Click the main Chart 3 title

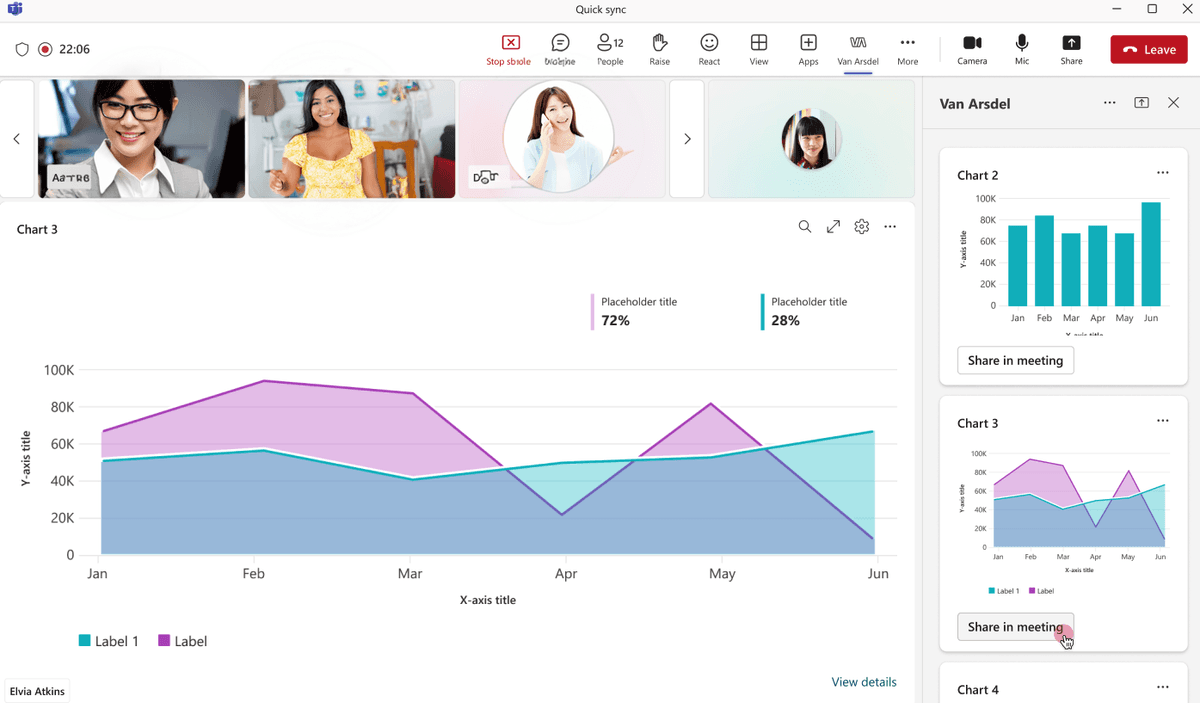37,229
